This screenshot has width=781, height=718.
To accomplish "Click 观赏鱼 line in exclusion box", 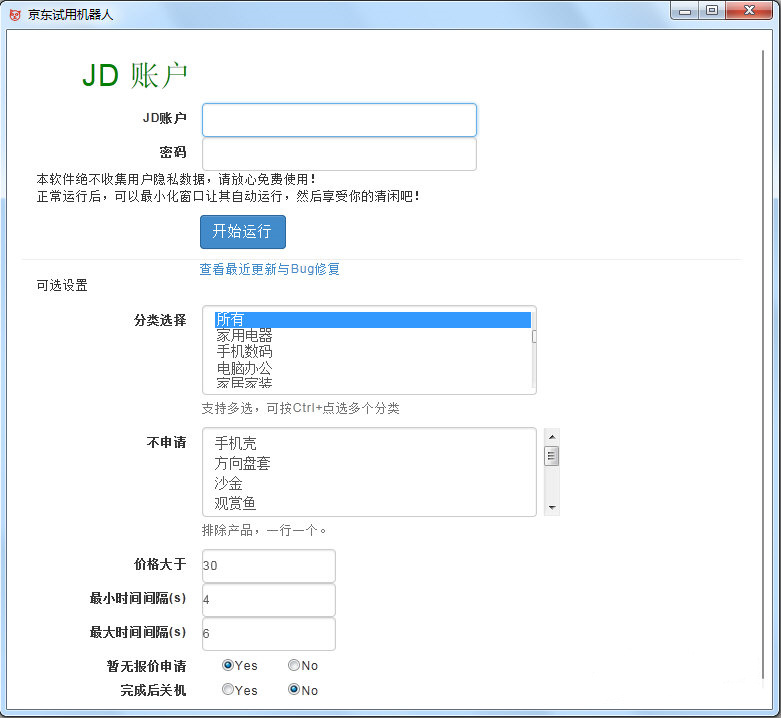I will click(x=235, y=503).
